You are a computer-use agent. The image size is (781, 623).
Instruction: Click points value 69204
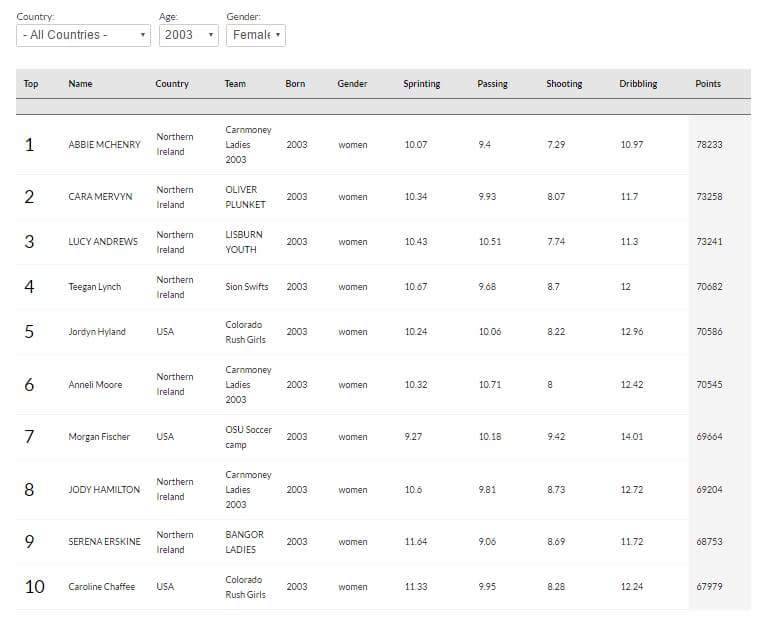[x=709, y=490]
